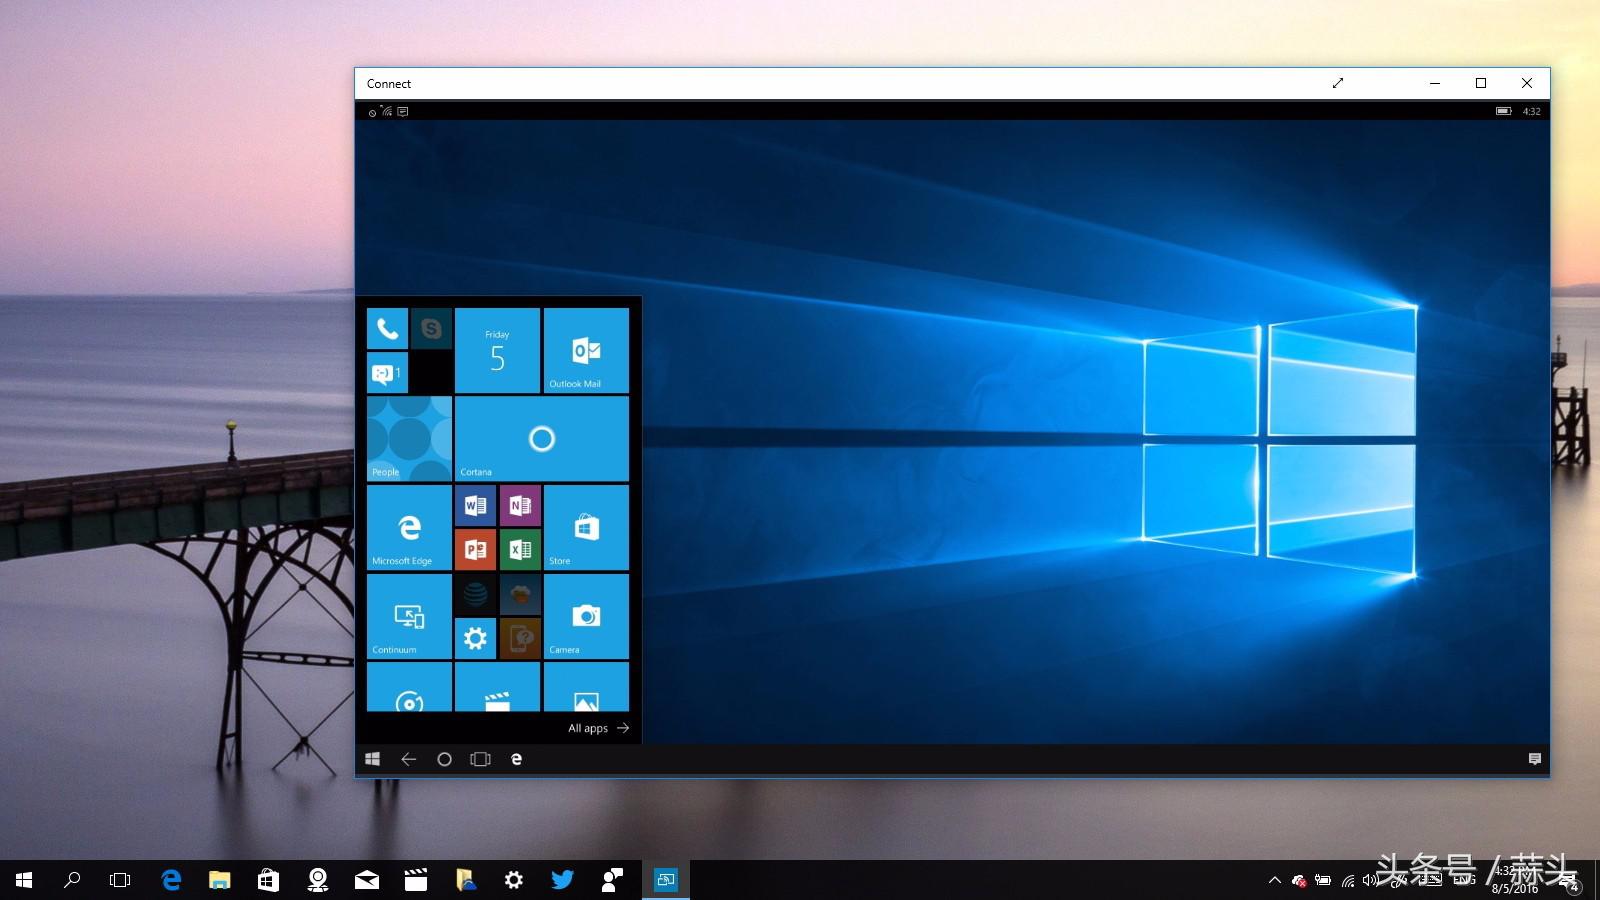Open the Excel tile
The width and height of the screenshot is (1600, 900).
519,549
